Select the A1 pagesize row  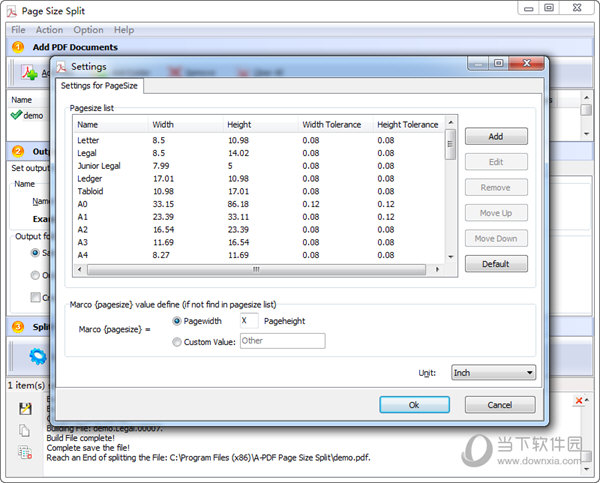coord(259,217)
